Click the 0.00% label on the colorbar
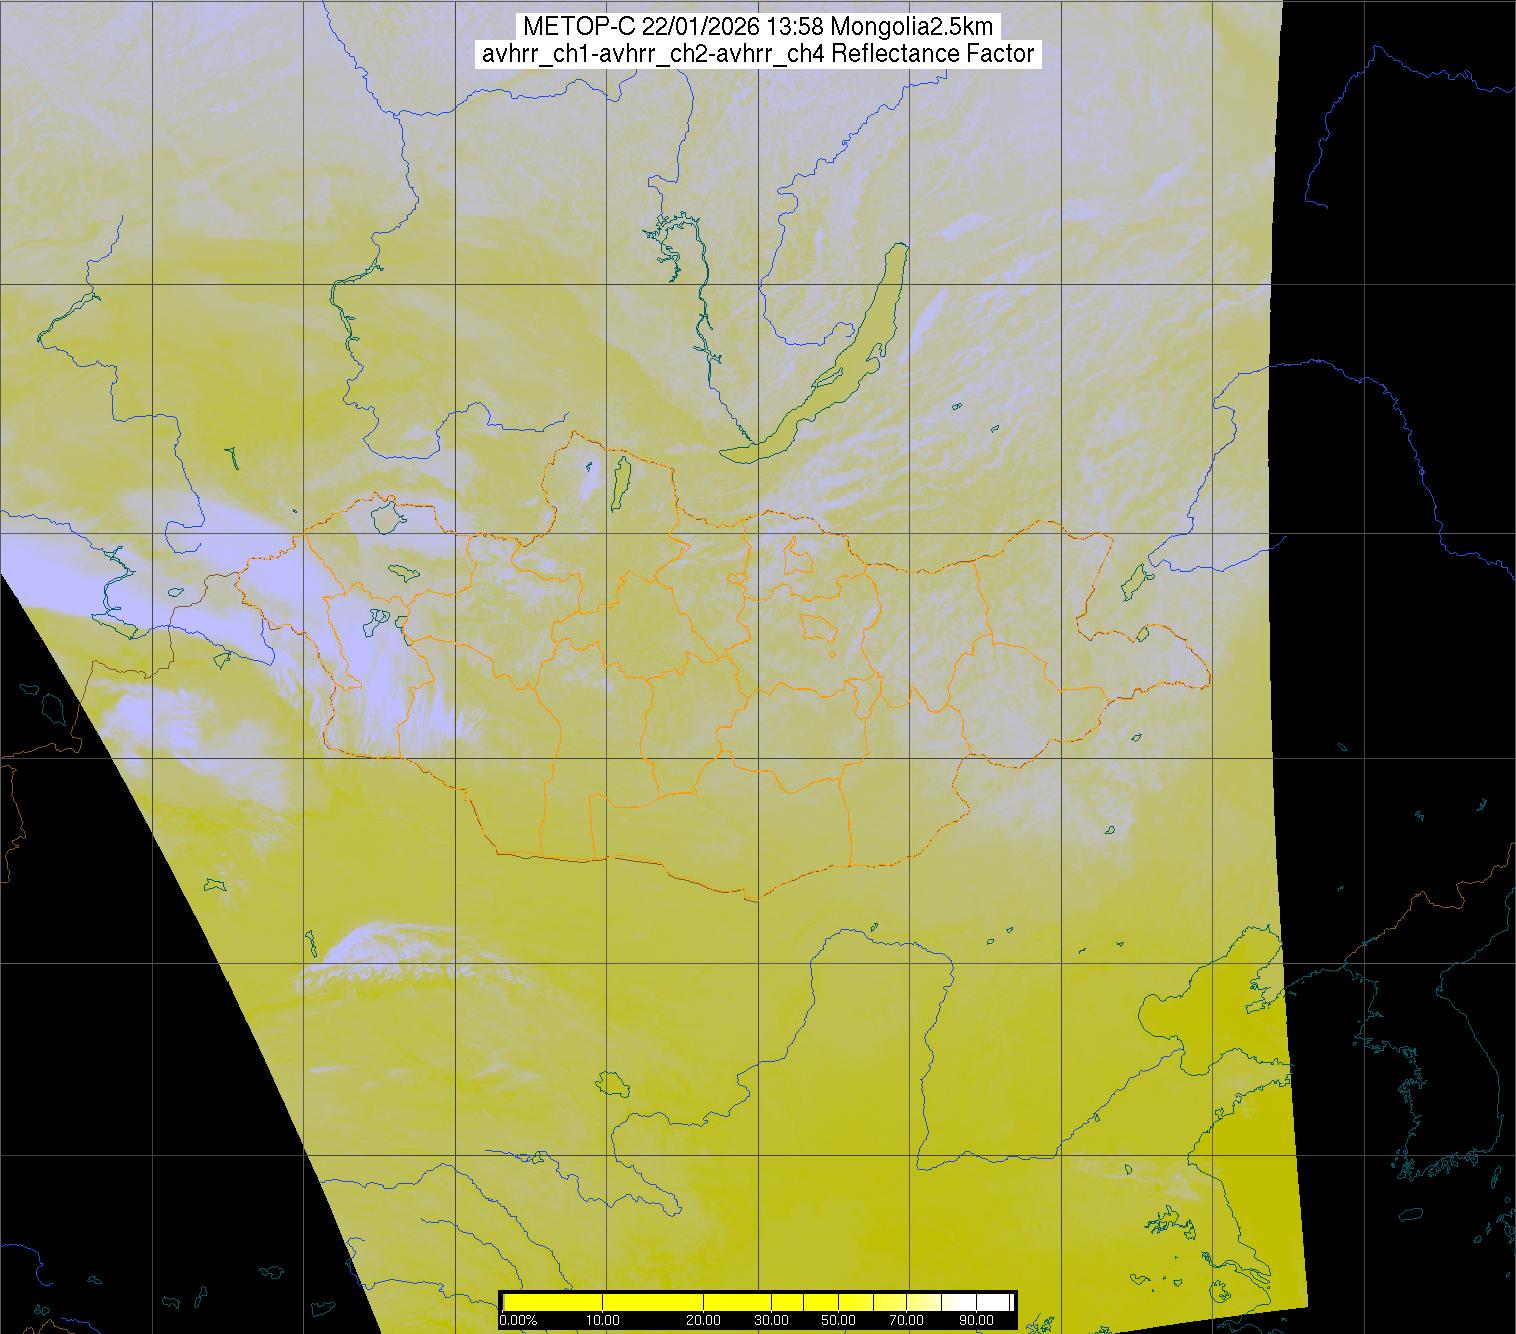Image resolution: width=1516 pixels, height=1334 pixels. click(x=518, y=1321)
